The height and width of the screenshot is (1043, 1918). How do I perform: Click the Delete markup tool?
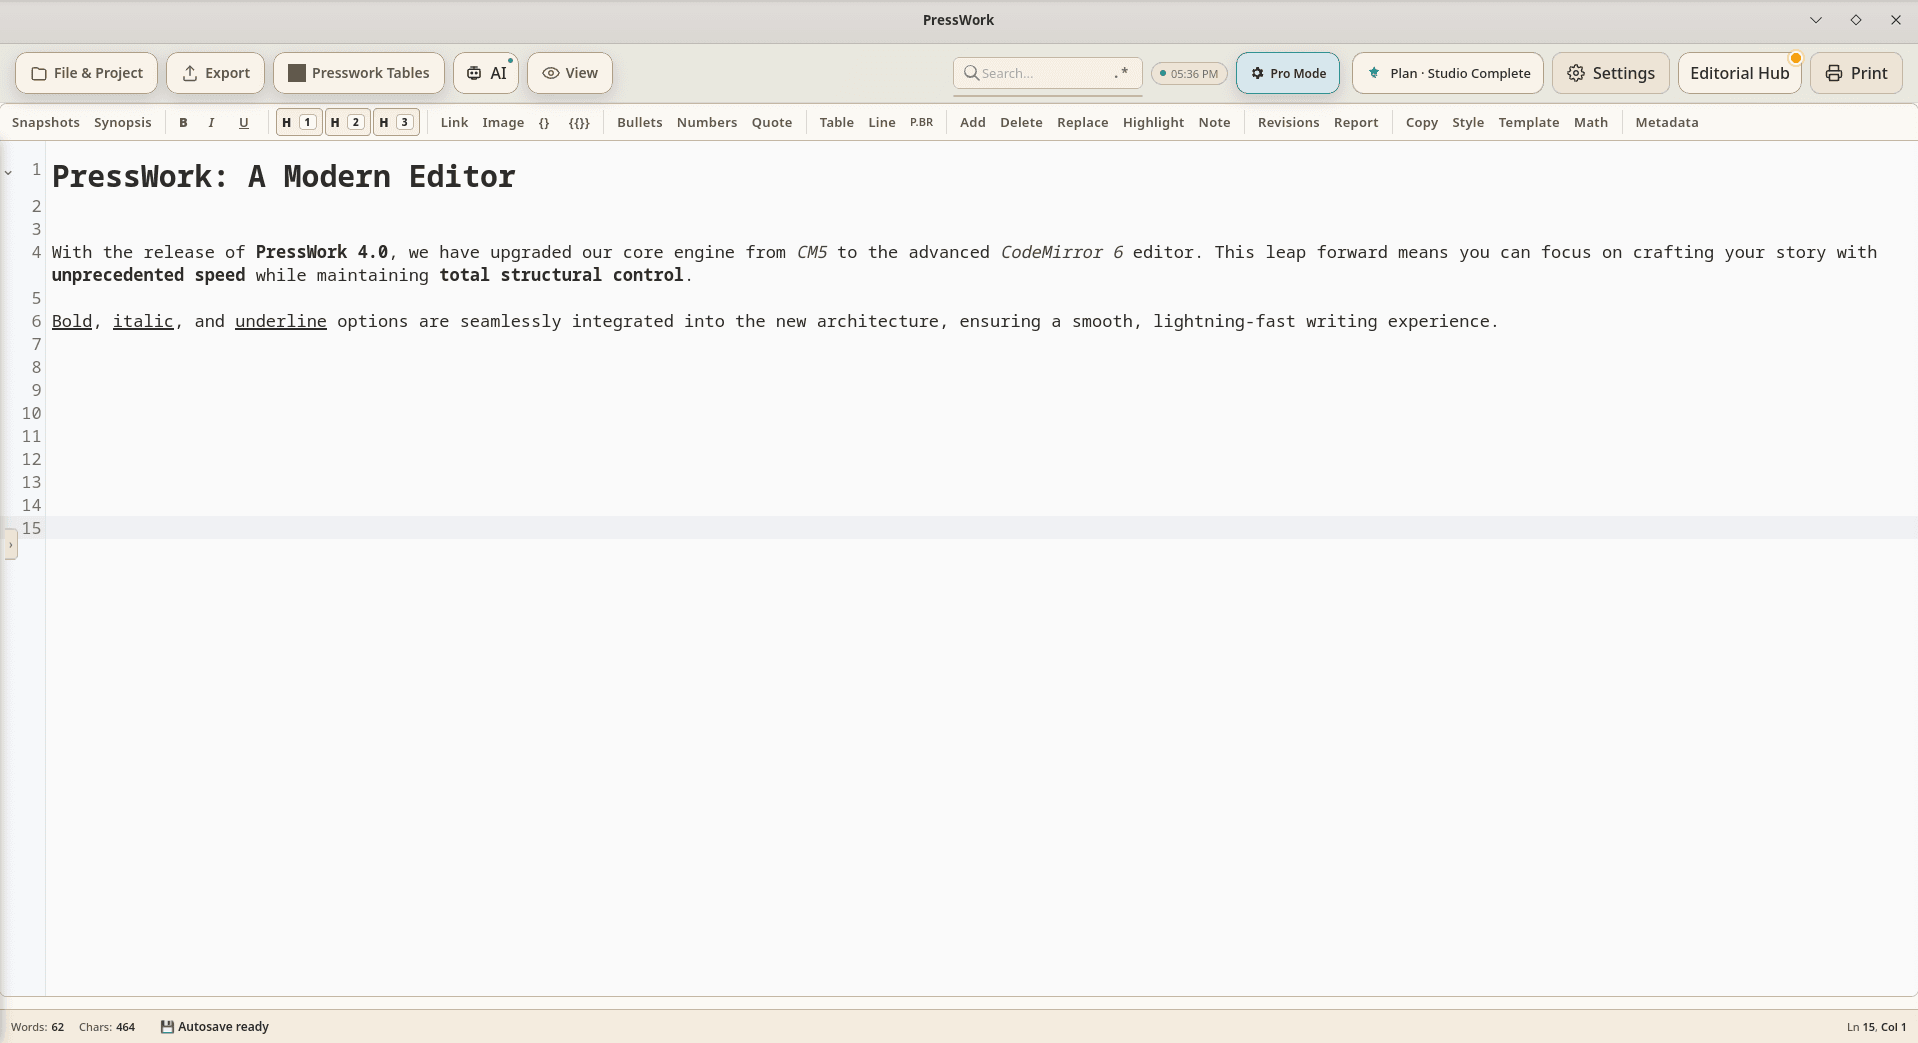pyautogui.click(x=1021, y=122)
